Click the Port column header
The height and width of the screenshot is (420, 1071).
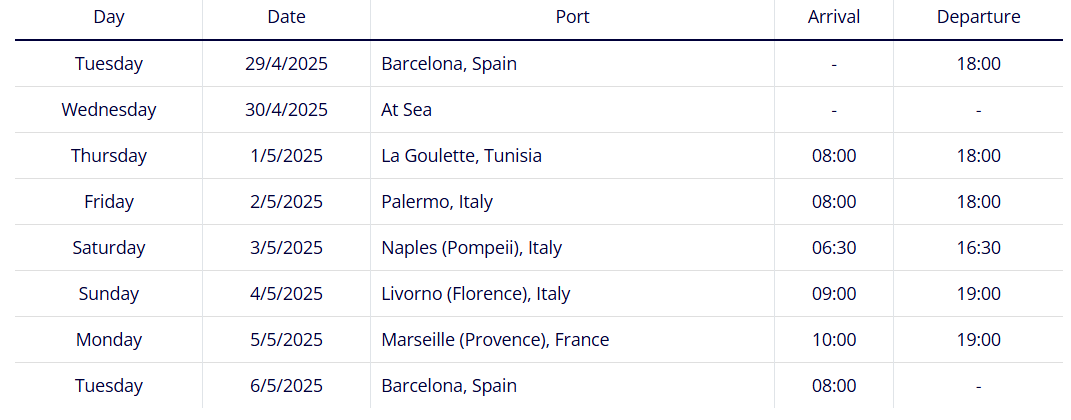(572, 17)
